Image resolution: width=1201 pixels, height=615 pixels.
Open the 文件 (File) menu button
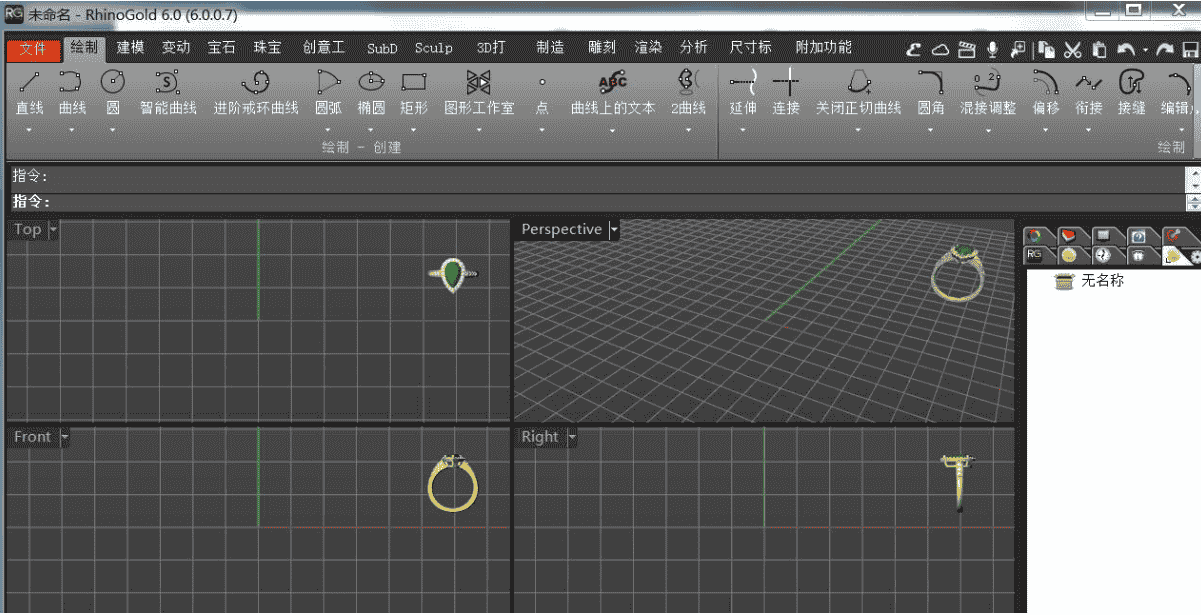tap(33, 49)
